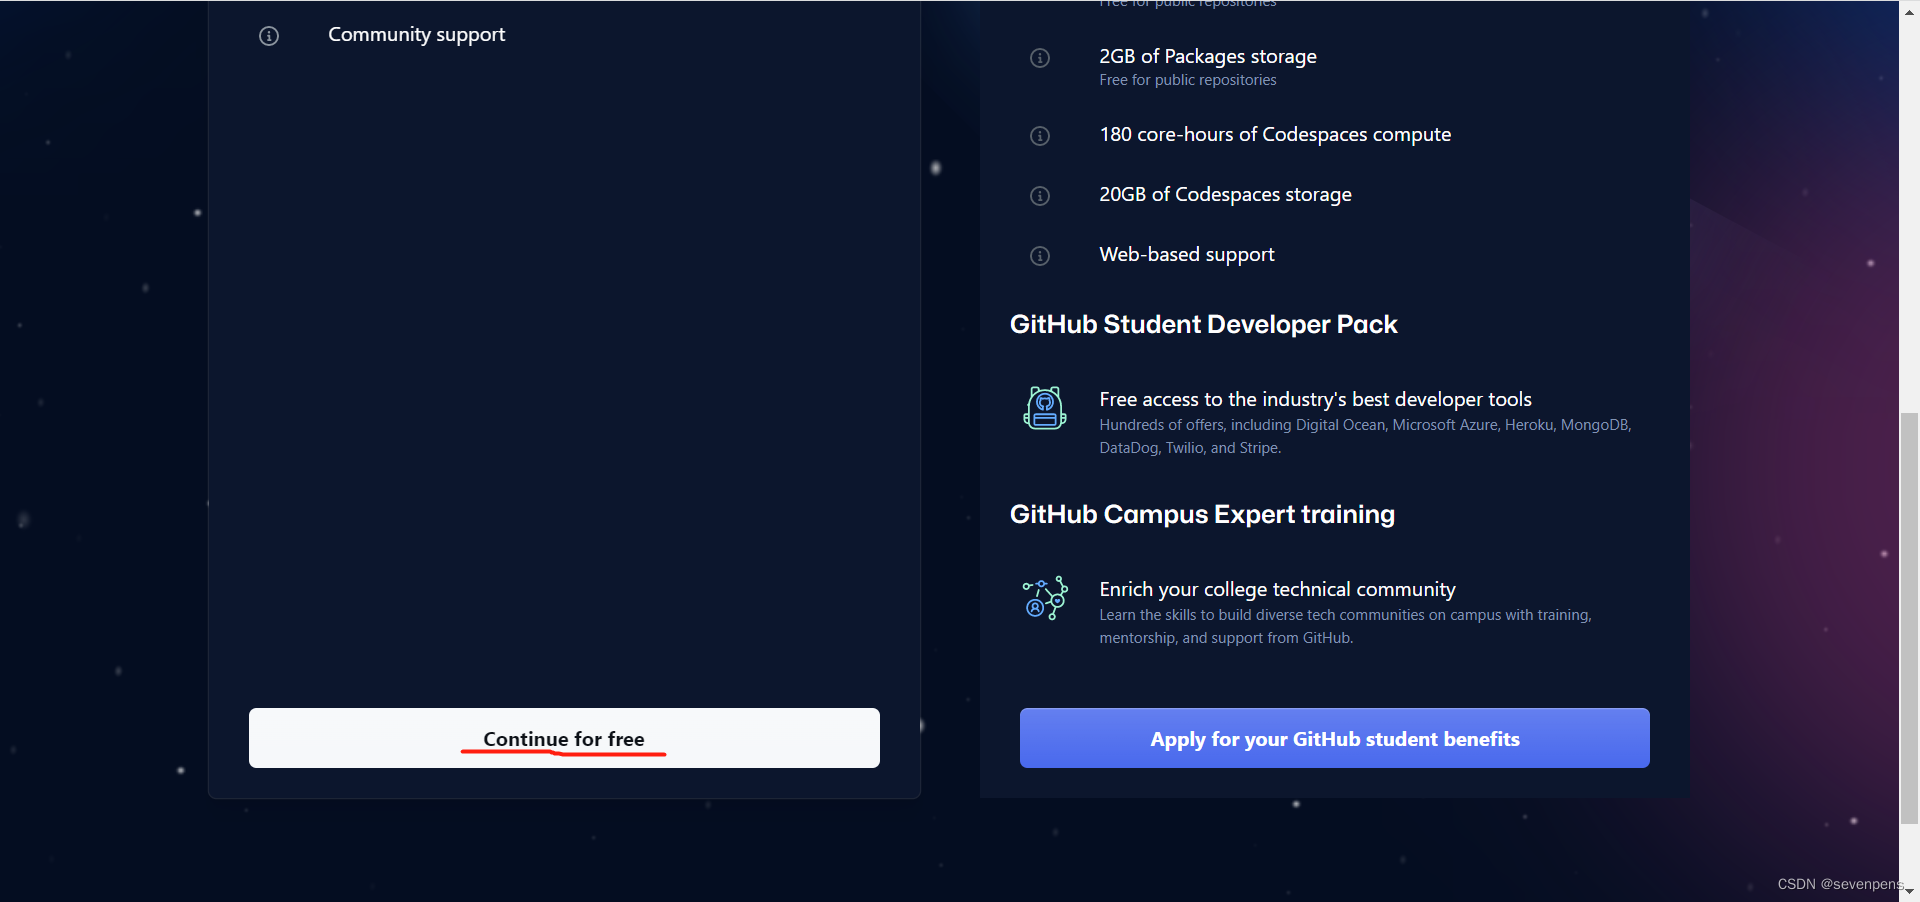
Task: Click the Student Developer Pack backpack icon
Action: point(1045,408)
